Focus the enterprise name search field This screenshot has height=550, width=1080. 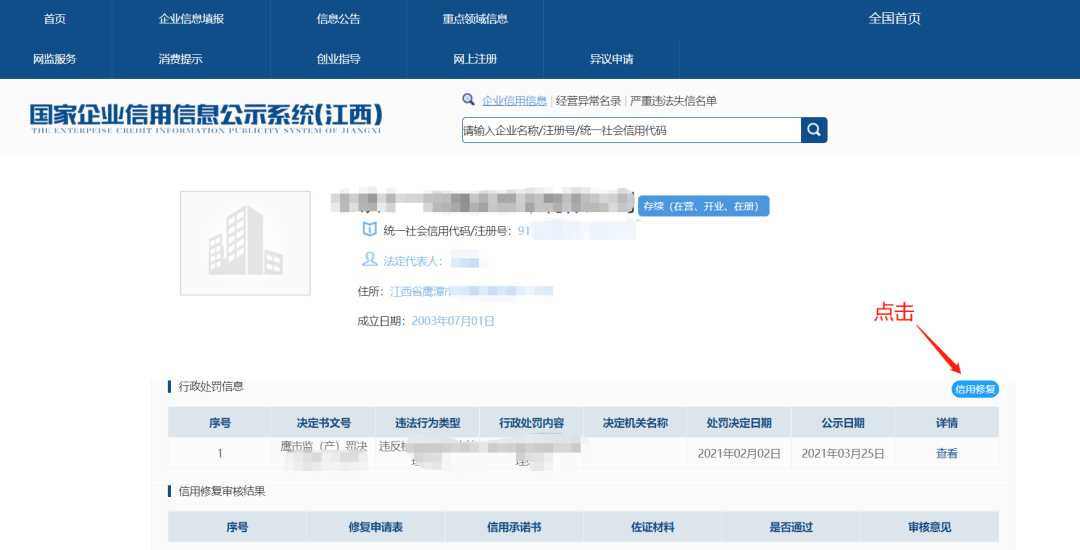tap(630, 130)
